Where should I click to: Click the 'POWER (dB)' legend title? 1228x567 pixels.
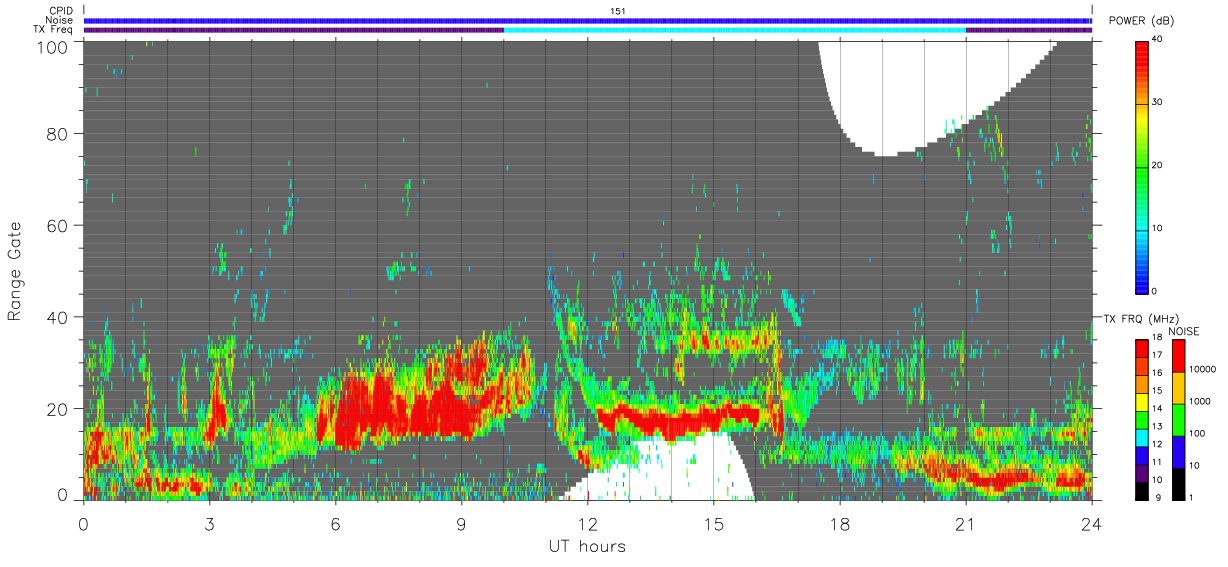tap(1142, 21)
